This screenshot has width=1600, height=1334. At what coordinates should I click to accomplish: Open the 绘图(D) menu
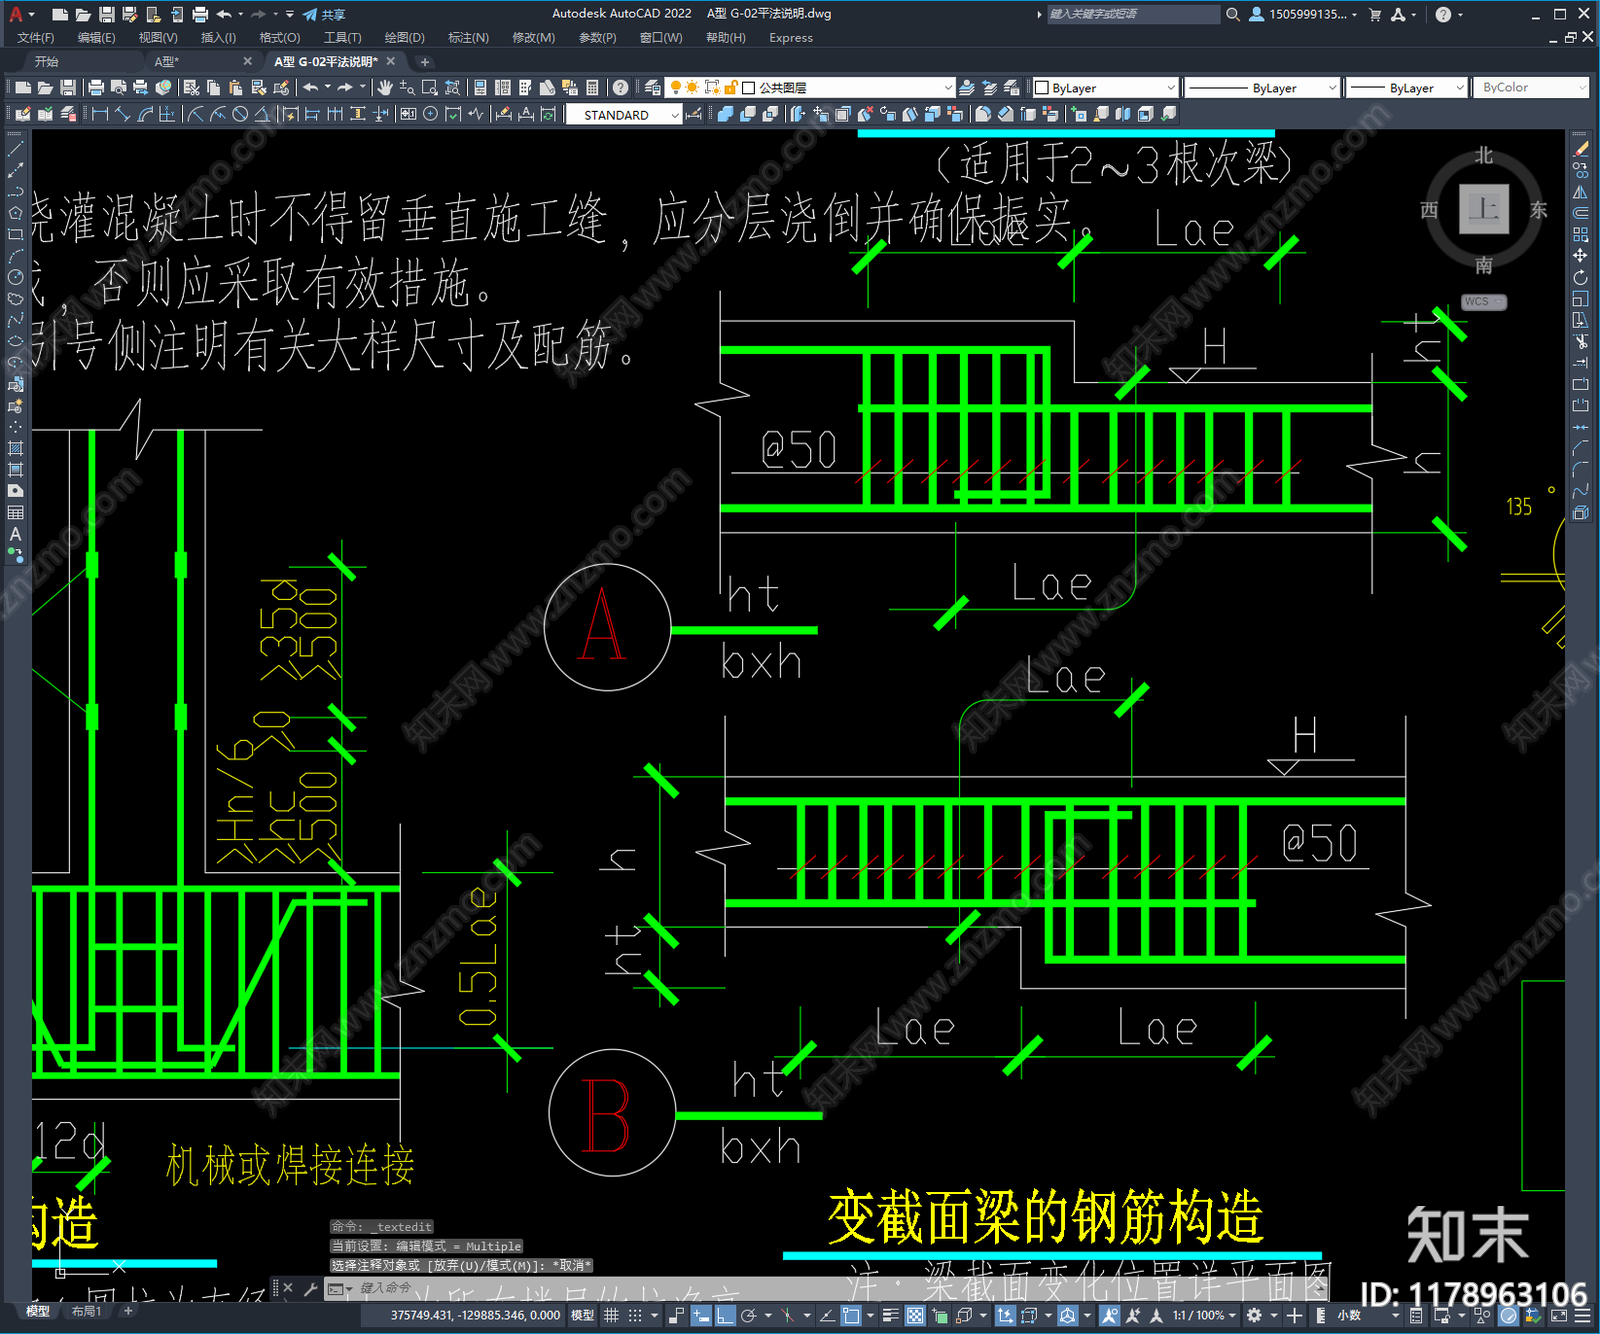pyautogui.click(x=404, y=38)
